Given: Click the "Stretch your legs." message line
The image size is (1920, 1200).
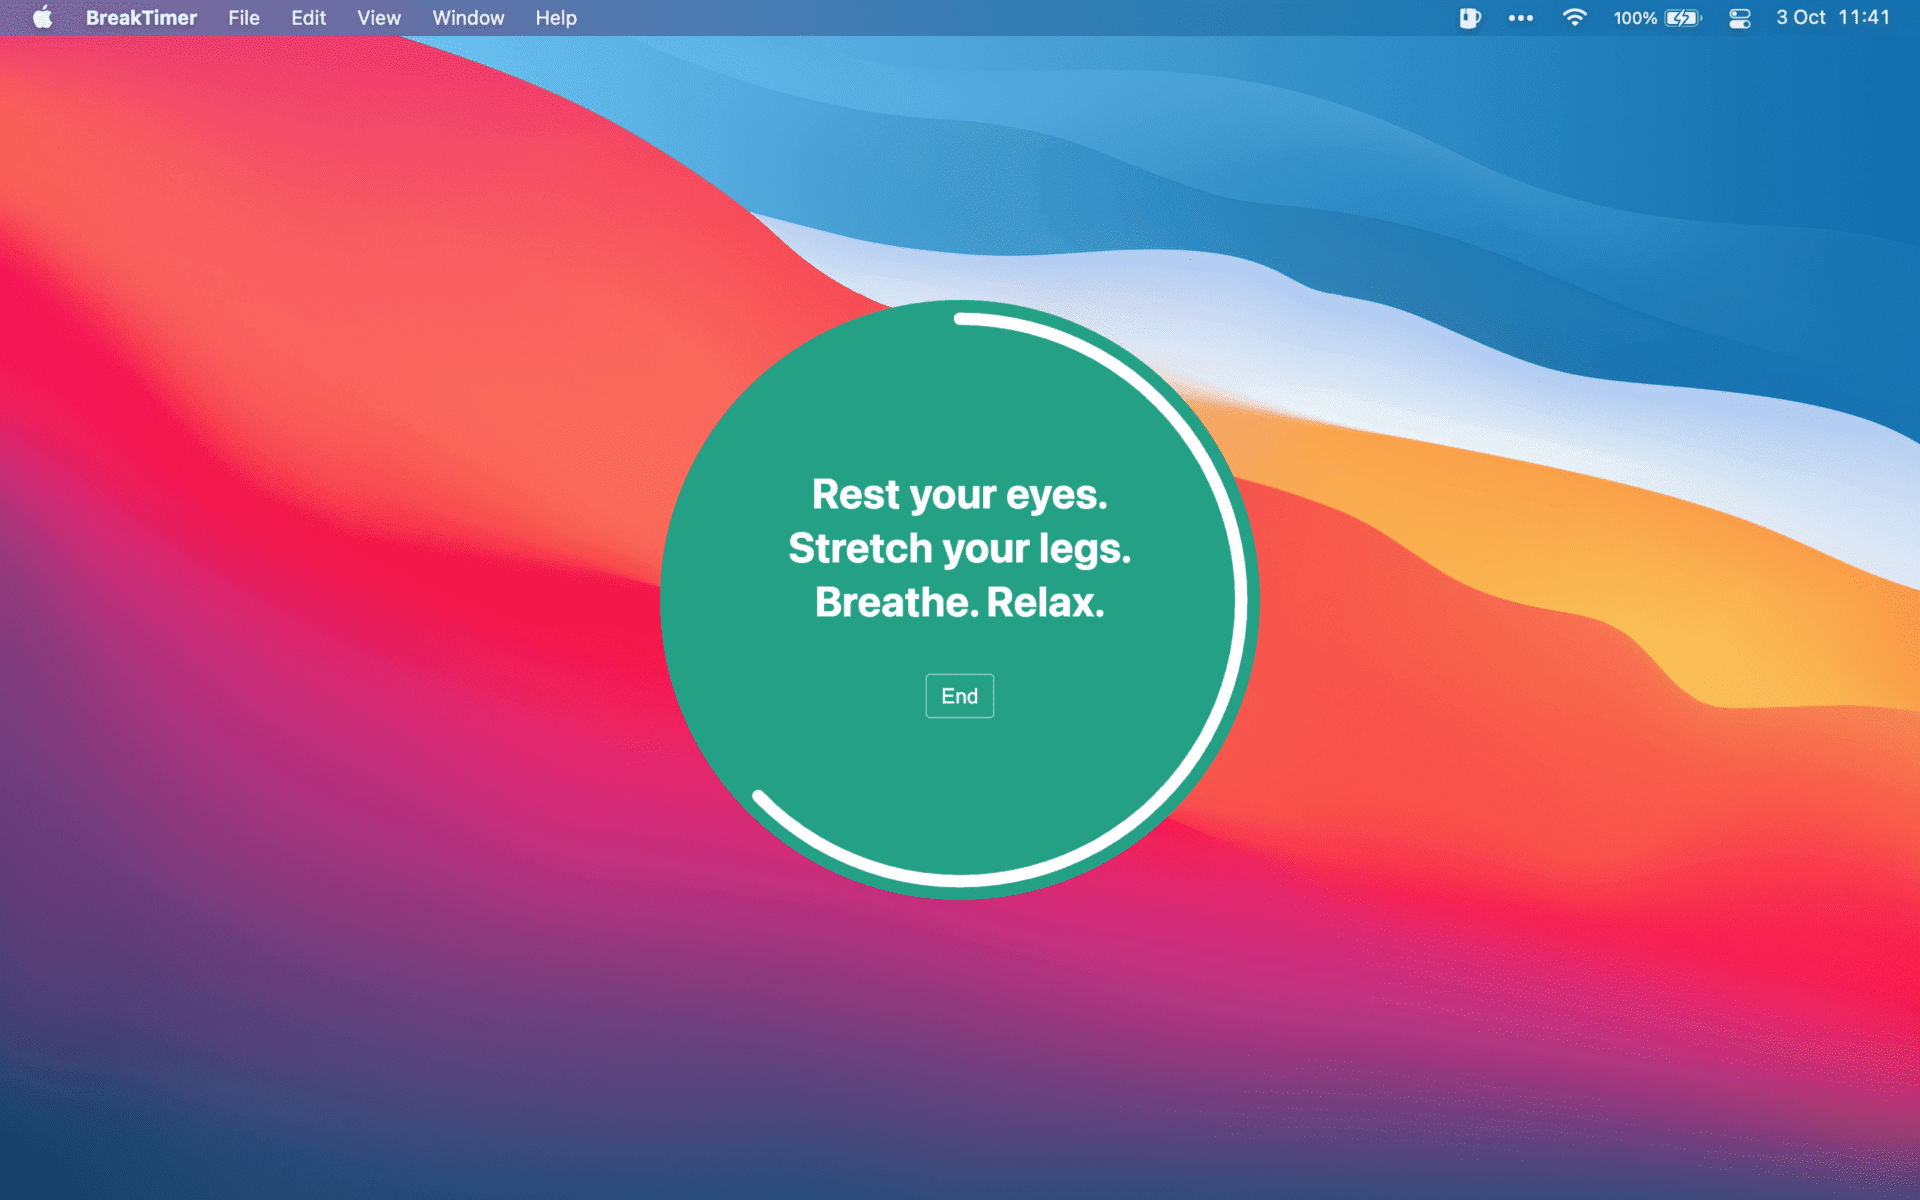Looking at the screenshot, I should pos(959,549).
